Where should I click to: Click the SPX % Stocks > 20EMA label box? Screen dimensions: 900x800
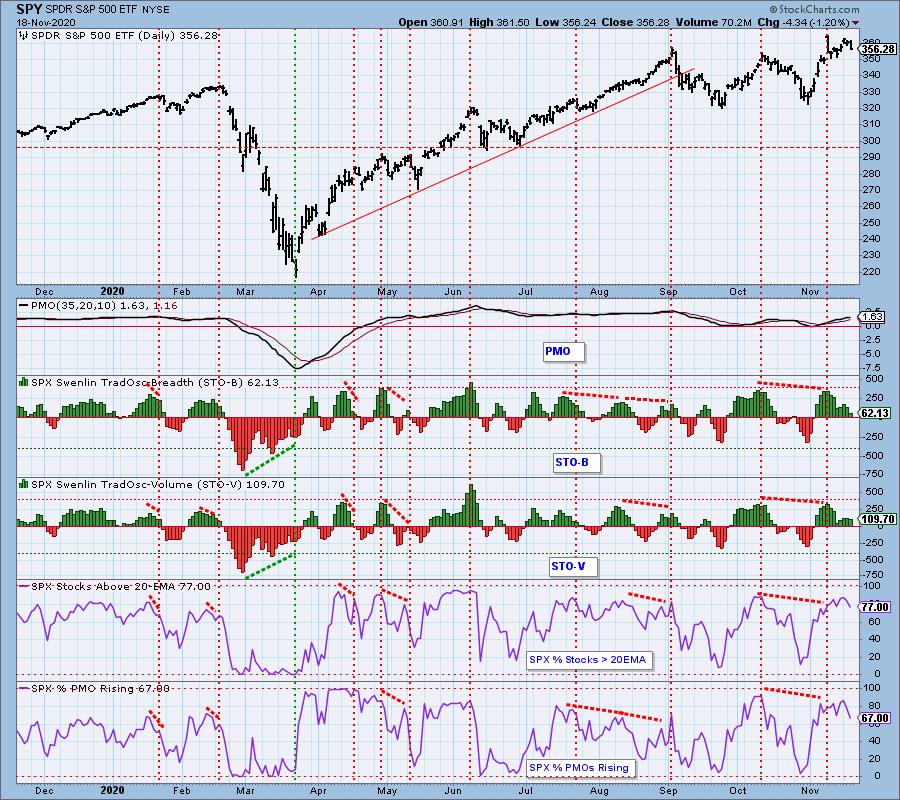(x=589, y=660)
